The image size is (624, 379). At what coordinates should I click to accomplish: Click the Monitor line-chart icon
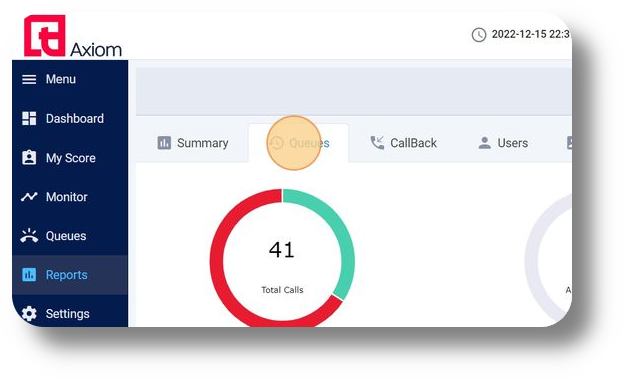[x=29, y=197]
